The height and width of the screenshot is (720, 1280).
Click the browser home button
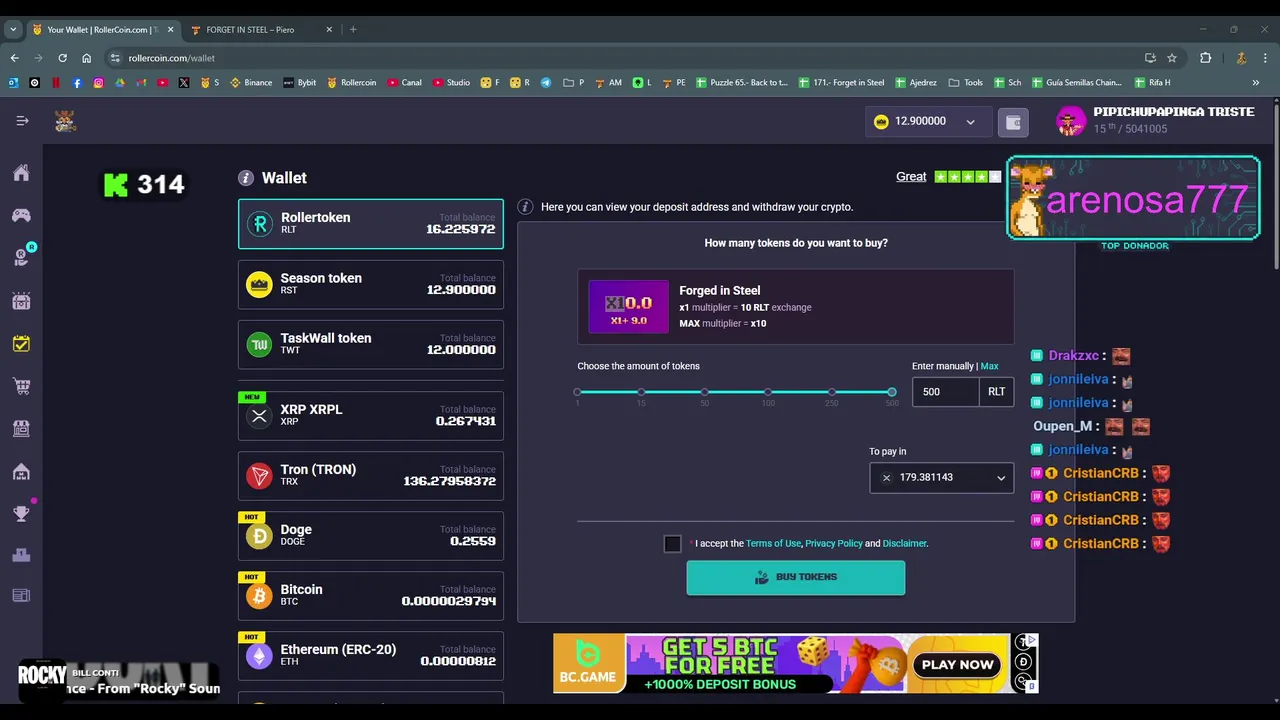coord(87,58)
